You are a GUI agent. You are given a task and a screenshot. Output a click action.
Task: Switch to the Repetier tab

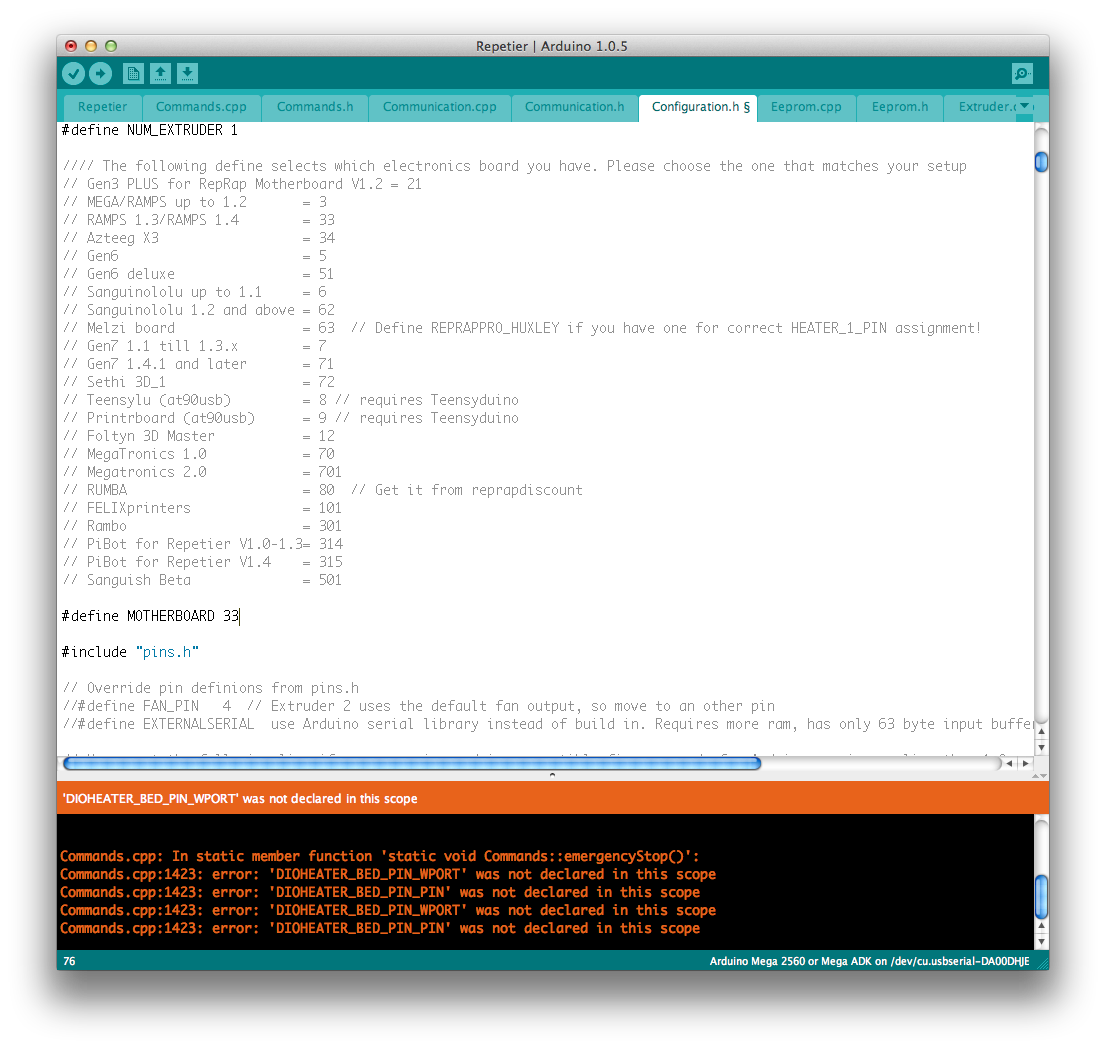102,107
